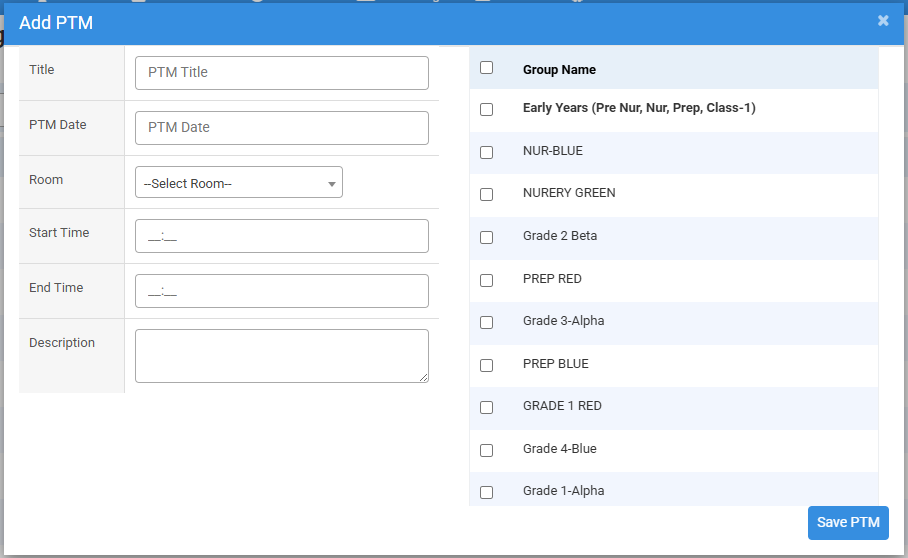Check the Early Years group checkbox

point(486,109)
